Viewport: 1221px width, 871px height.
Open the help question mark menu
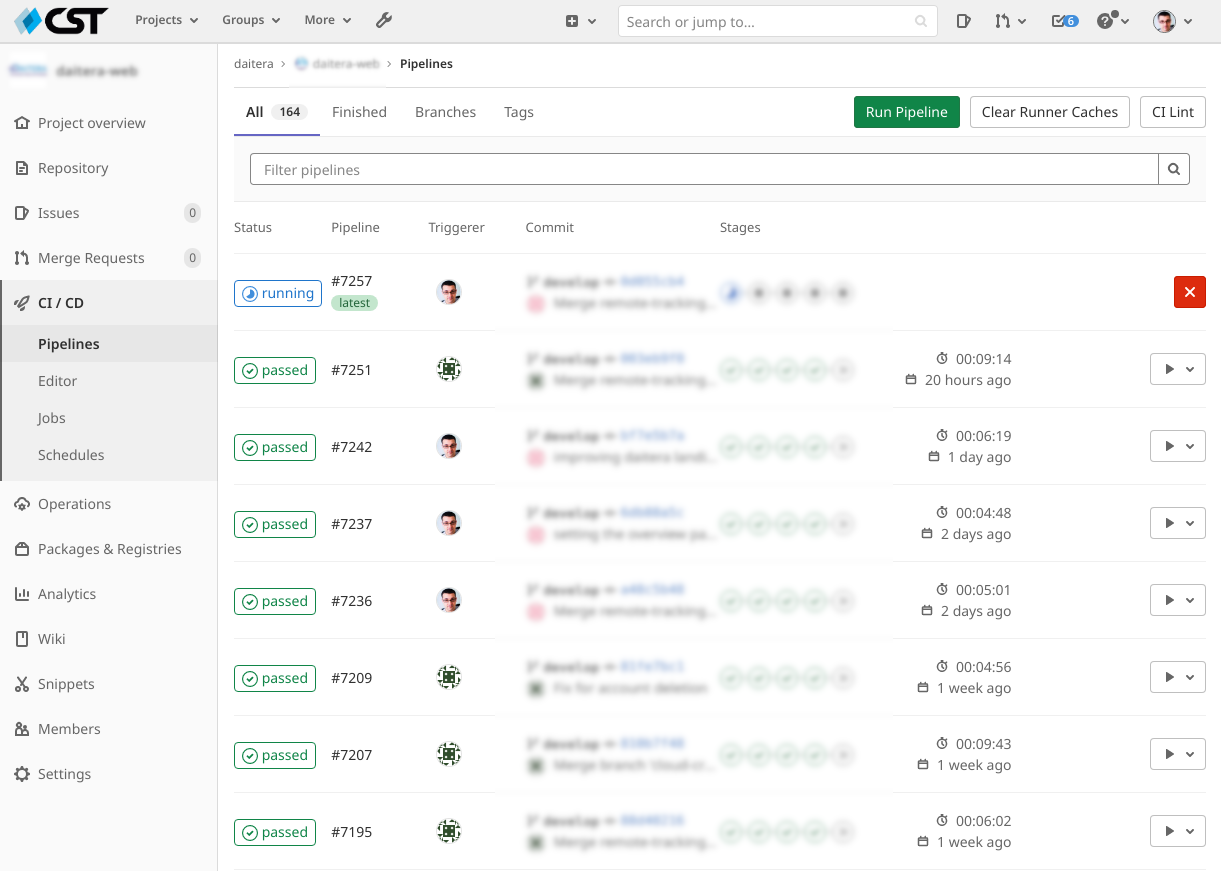[x=1113, y=21]
